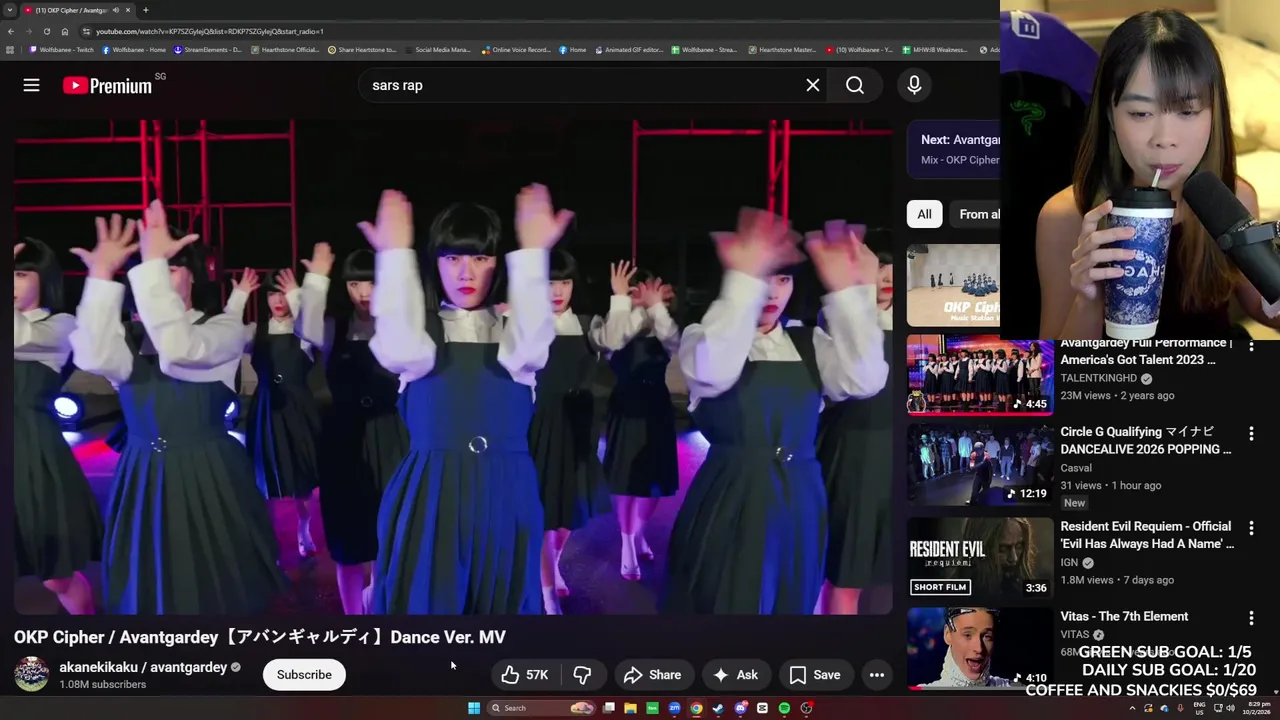Viewport: 1280px width, 720px height.
Task: Open options menu for Vitas 7th Element
Action: tap(1251, 619)
